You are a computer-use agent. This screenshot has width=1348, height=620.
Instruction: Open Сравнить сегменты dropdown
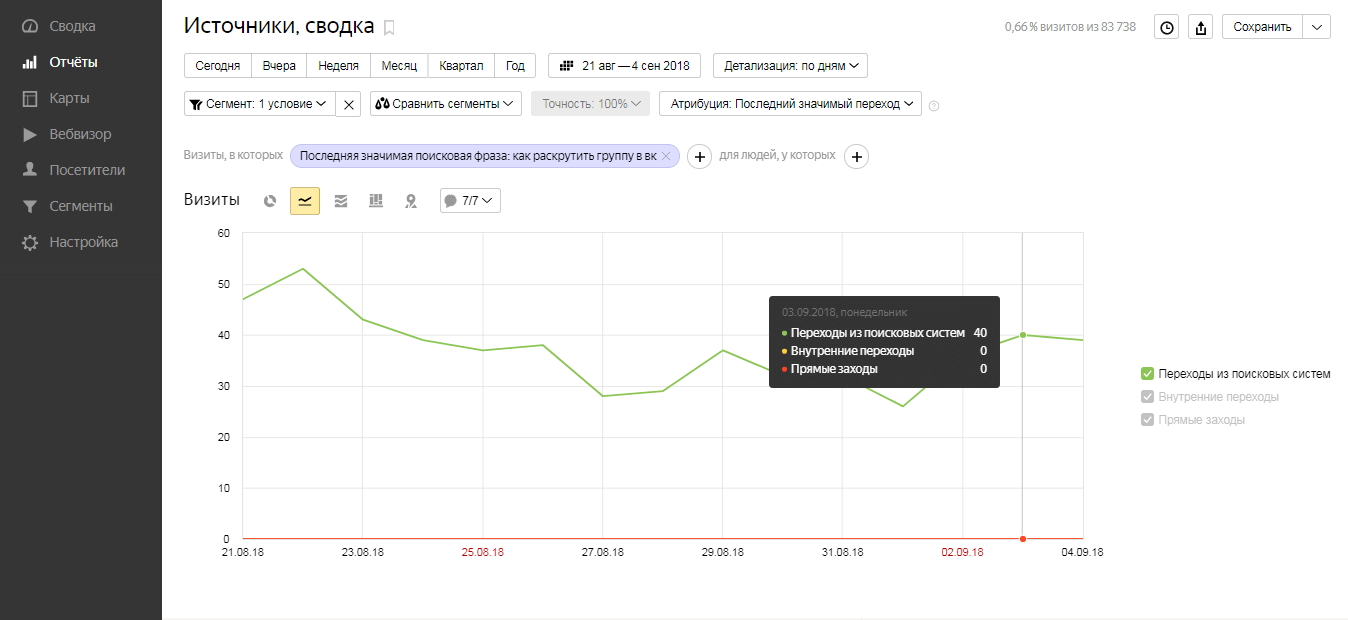pos(446,104)
